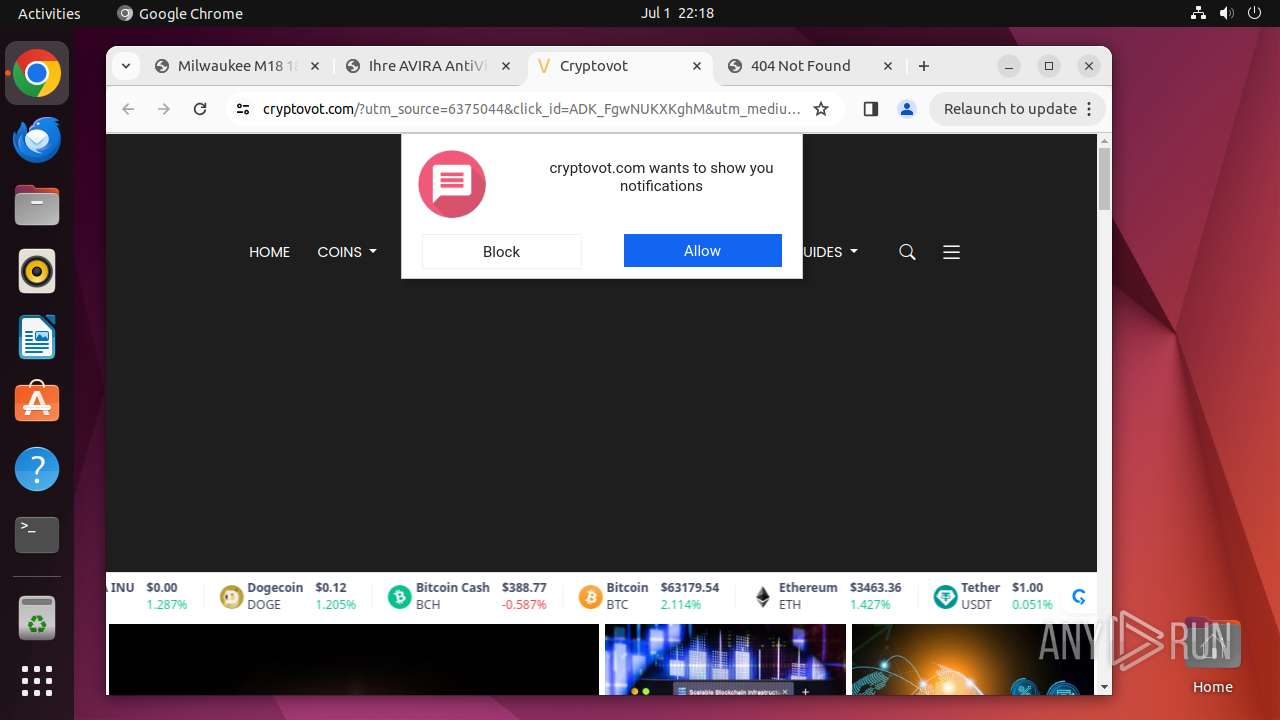Viewport: 1280px width, 720px height.
Task: Click the Bitcoin price $63179.54
Action: 690,588
